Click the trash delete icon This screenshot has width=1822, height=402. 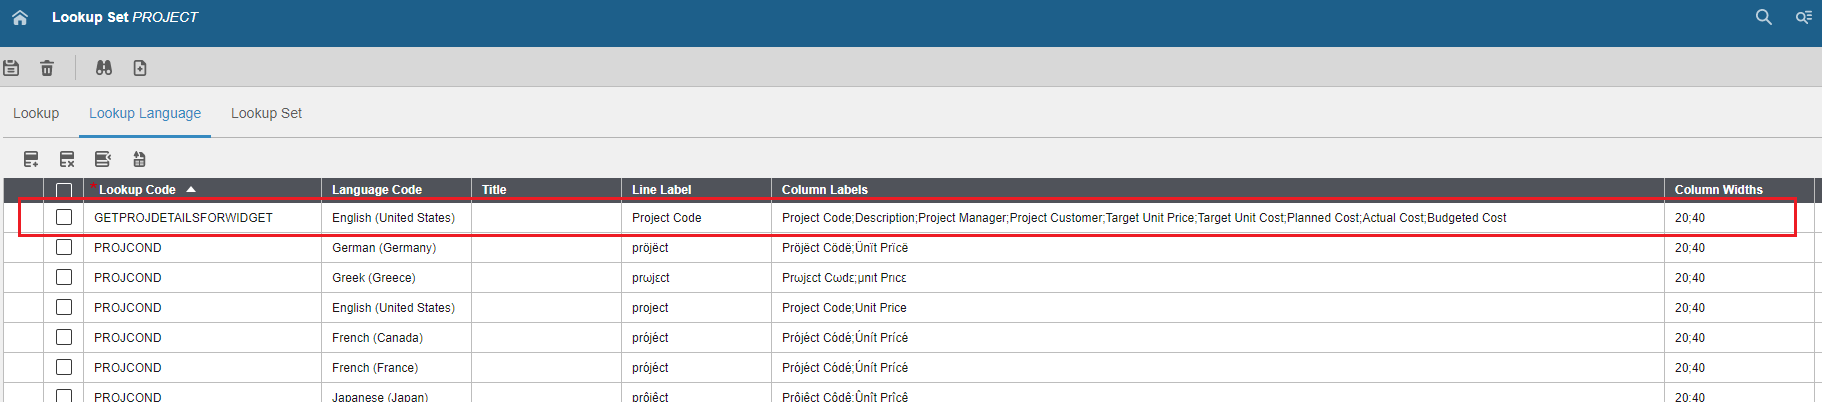click(x=47, y=68)
